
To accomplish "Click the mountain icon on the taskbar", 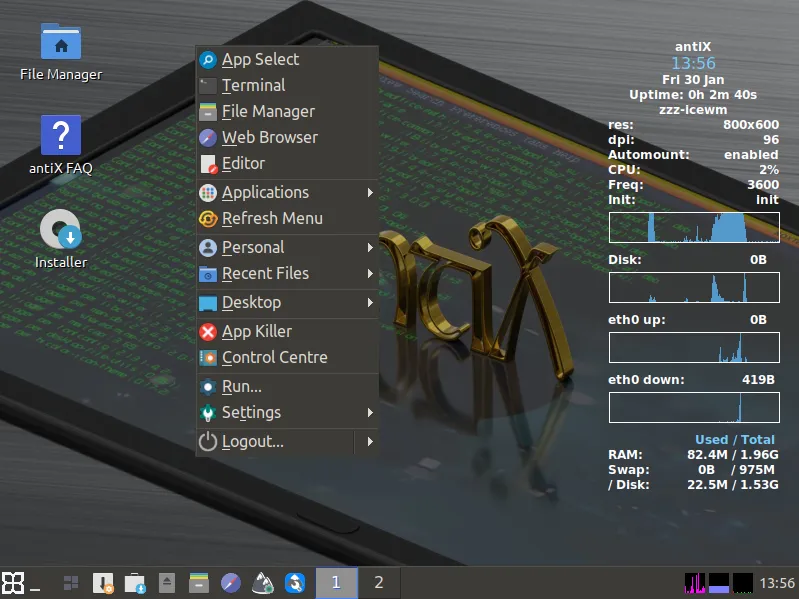I will click(x=263, y=583).
